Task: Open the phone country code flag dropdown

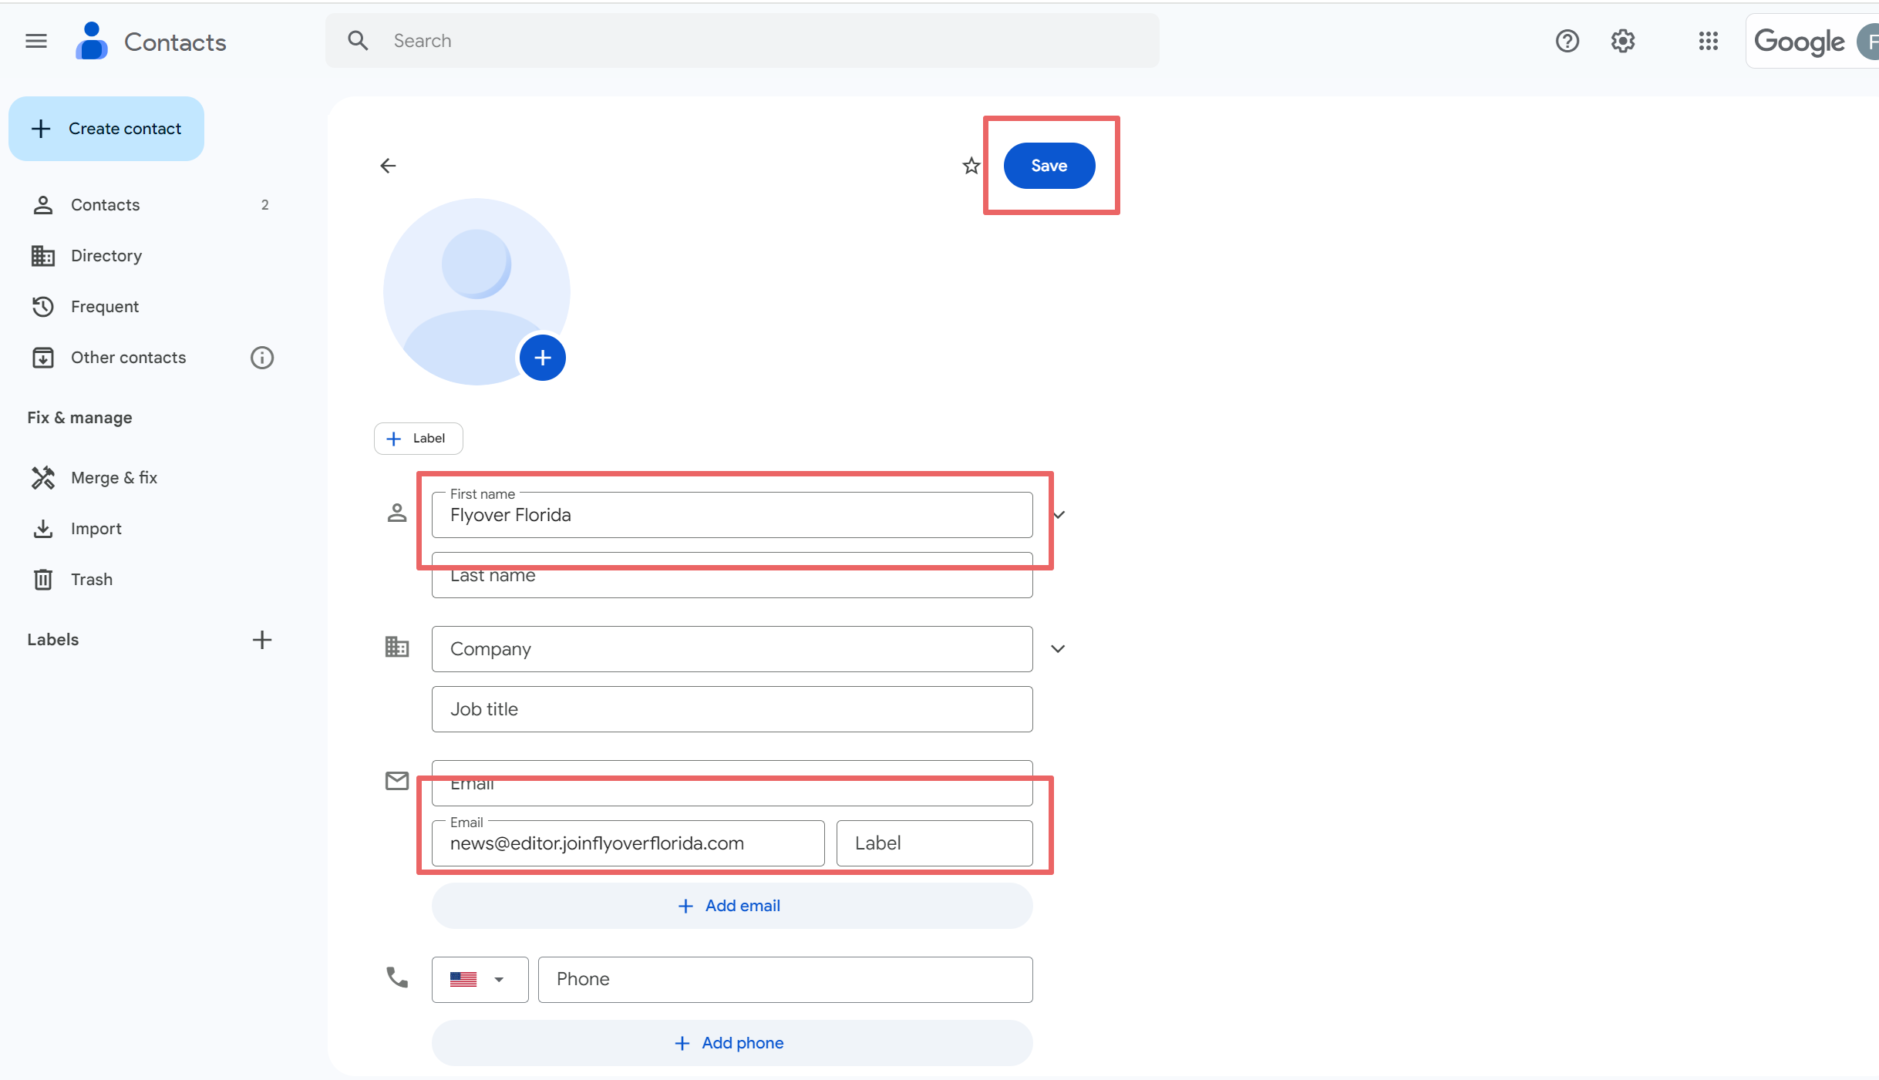Action: pos(480,980)
